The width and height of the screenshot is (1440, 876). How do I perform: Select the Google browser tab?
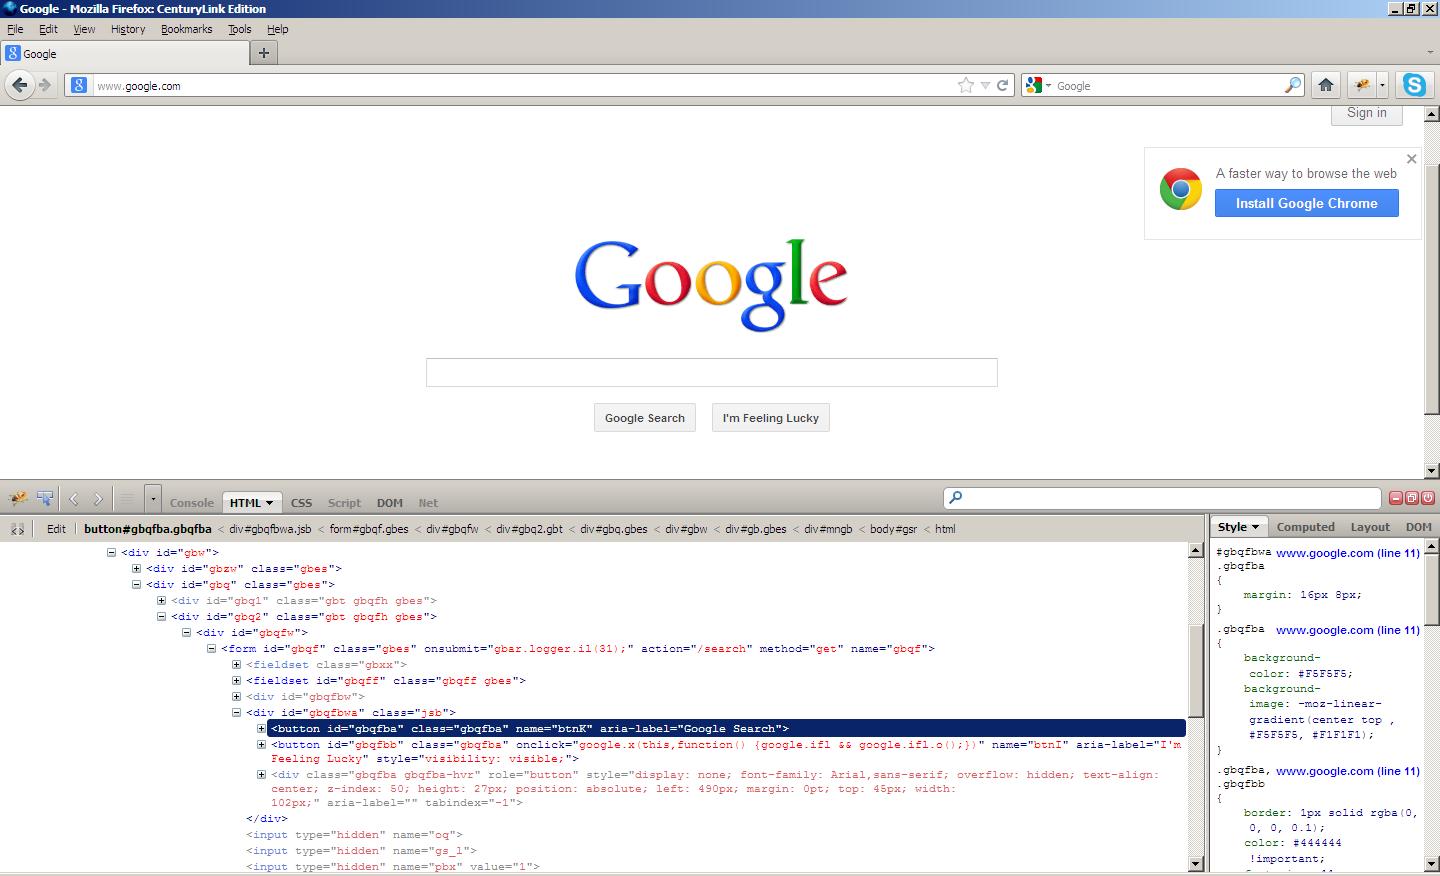[124, 53]
